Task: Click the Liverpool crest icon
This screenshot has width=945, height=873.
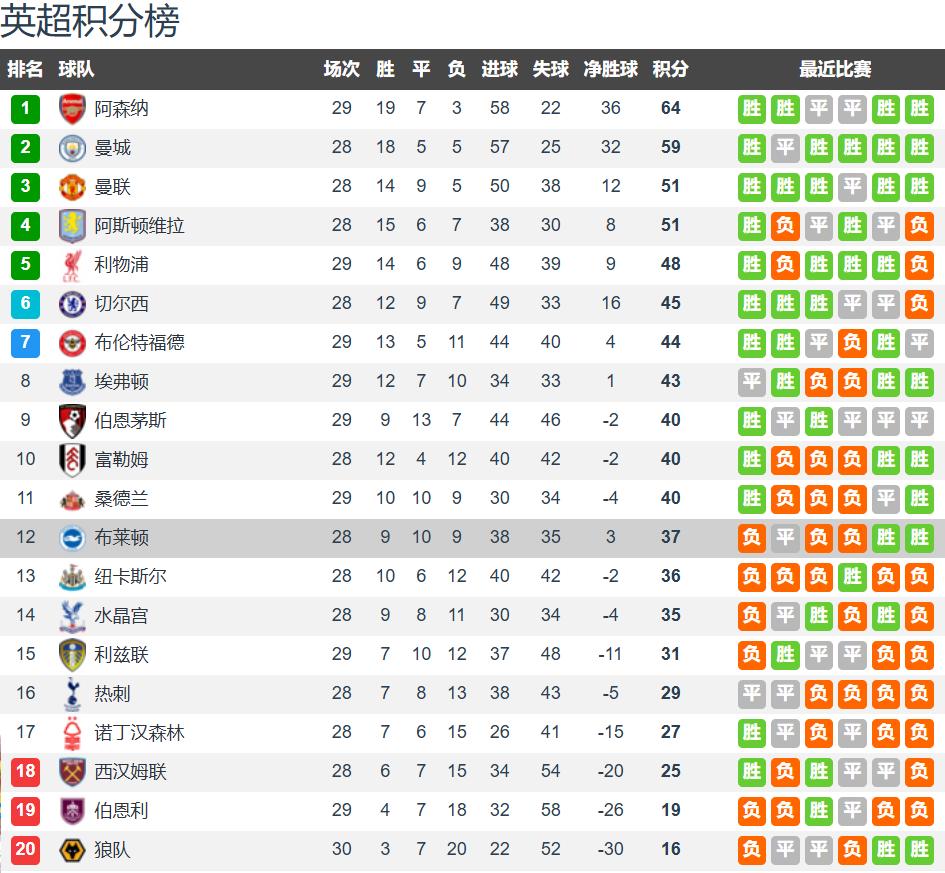Action: tap(72, 264)
